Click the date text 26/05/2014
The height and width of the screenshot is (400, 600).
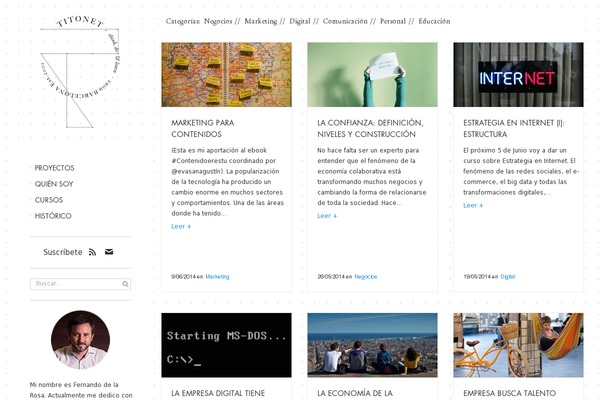tap(330, 276)
